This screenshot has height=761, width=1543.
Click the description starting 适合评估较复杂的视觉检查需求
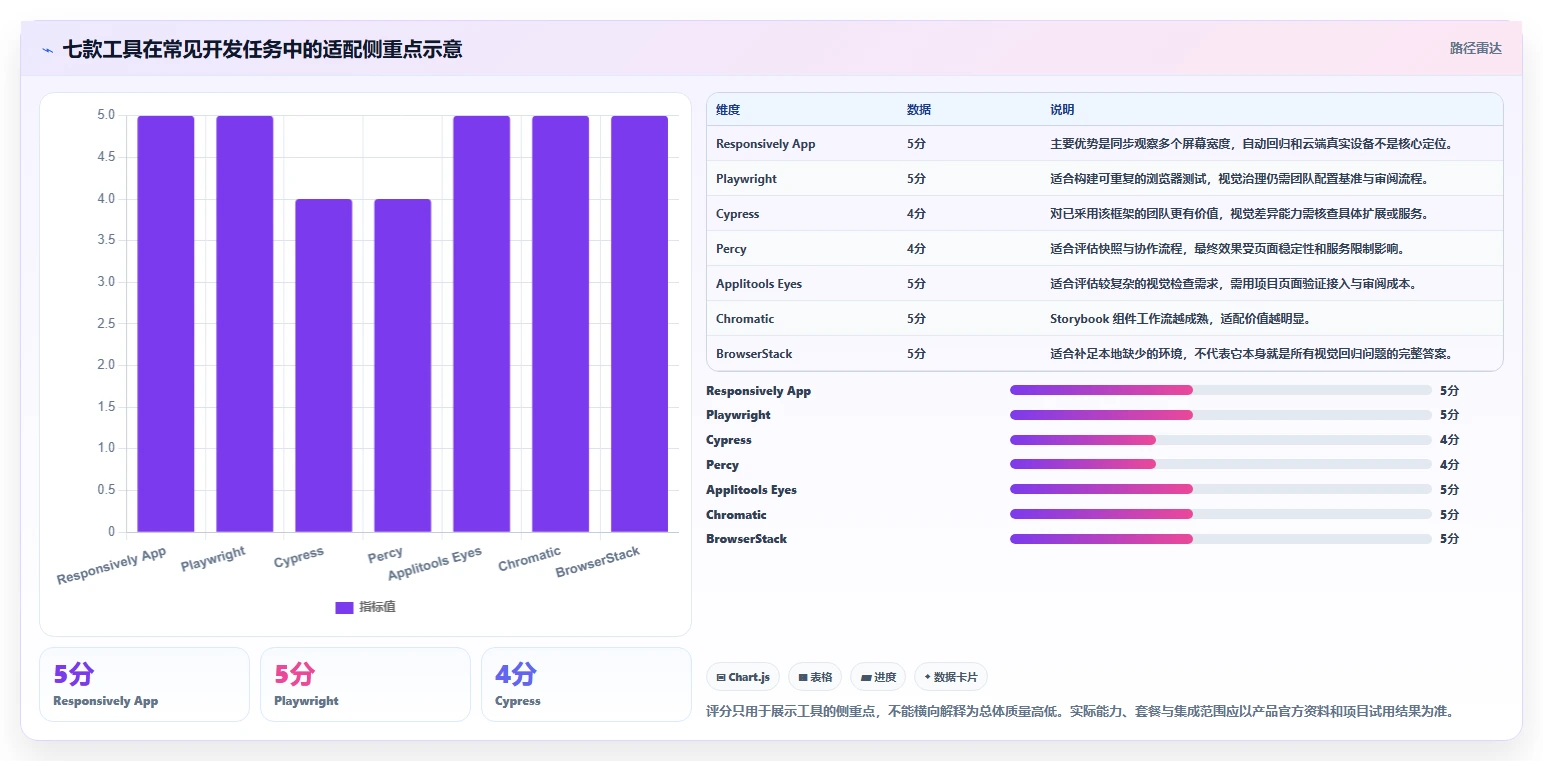pyautogui.click(x=1233, y=284)
